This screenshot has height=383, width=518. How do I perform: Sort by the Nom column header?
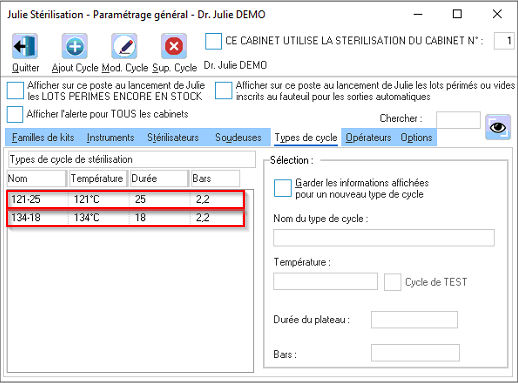click(36, 178)
